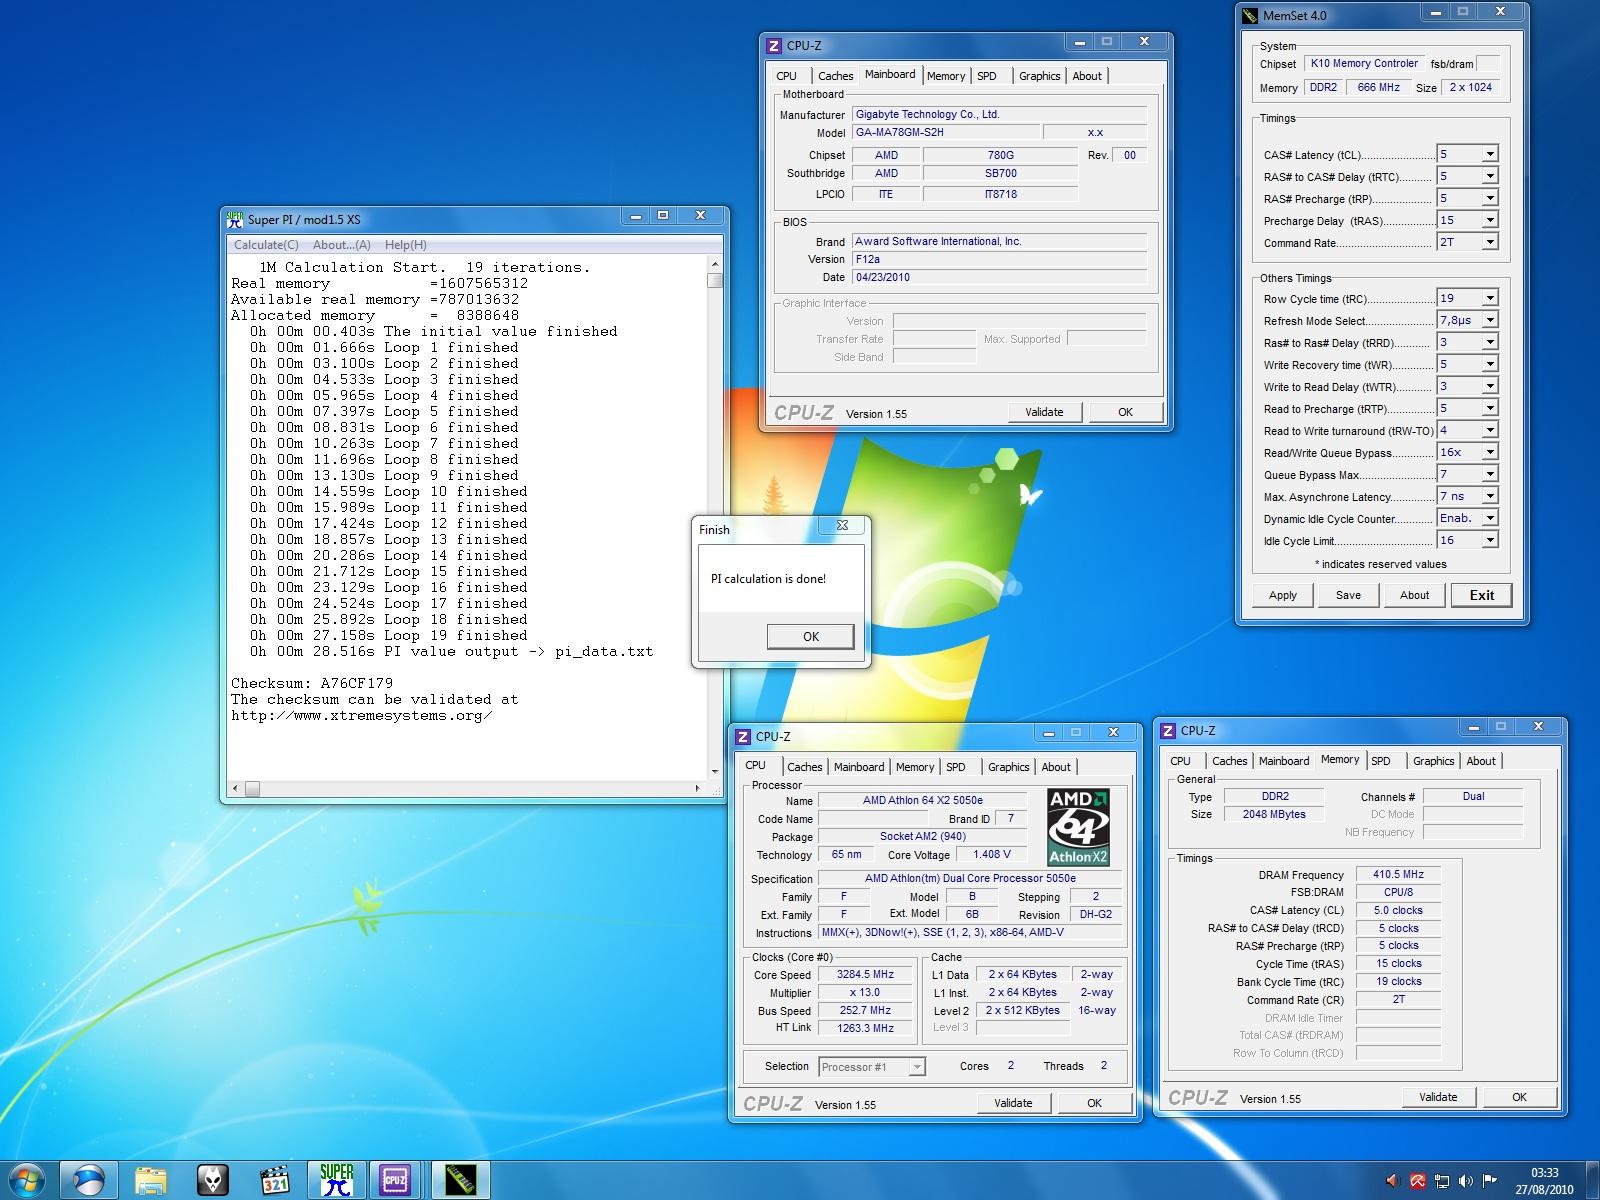Click Validate in CPU-Z Memory window
The width and height of the screenshot is (1600, 1200).
1438,1097
